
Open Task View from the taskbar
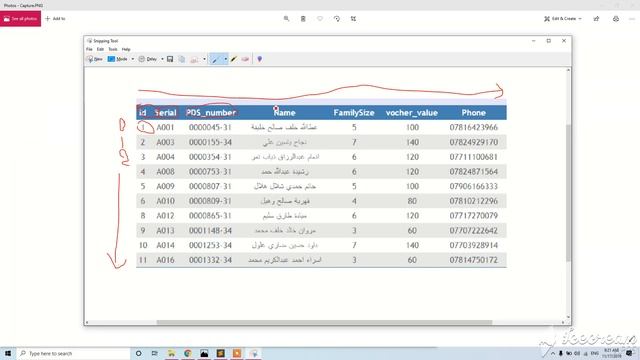tap(155, 353)
